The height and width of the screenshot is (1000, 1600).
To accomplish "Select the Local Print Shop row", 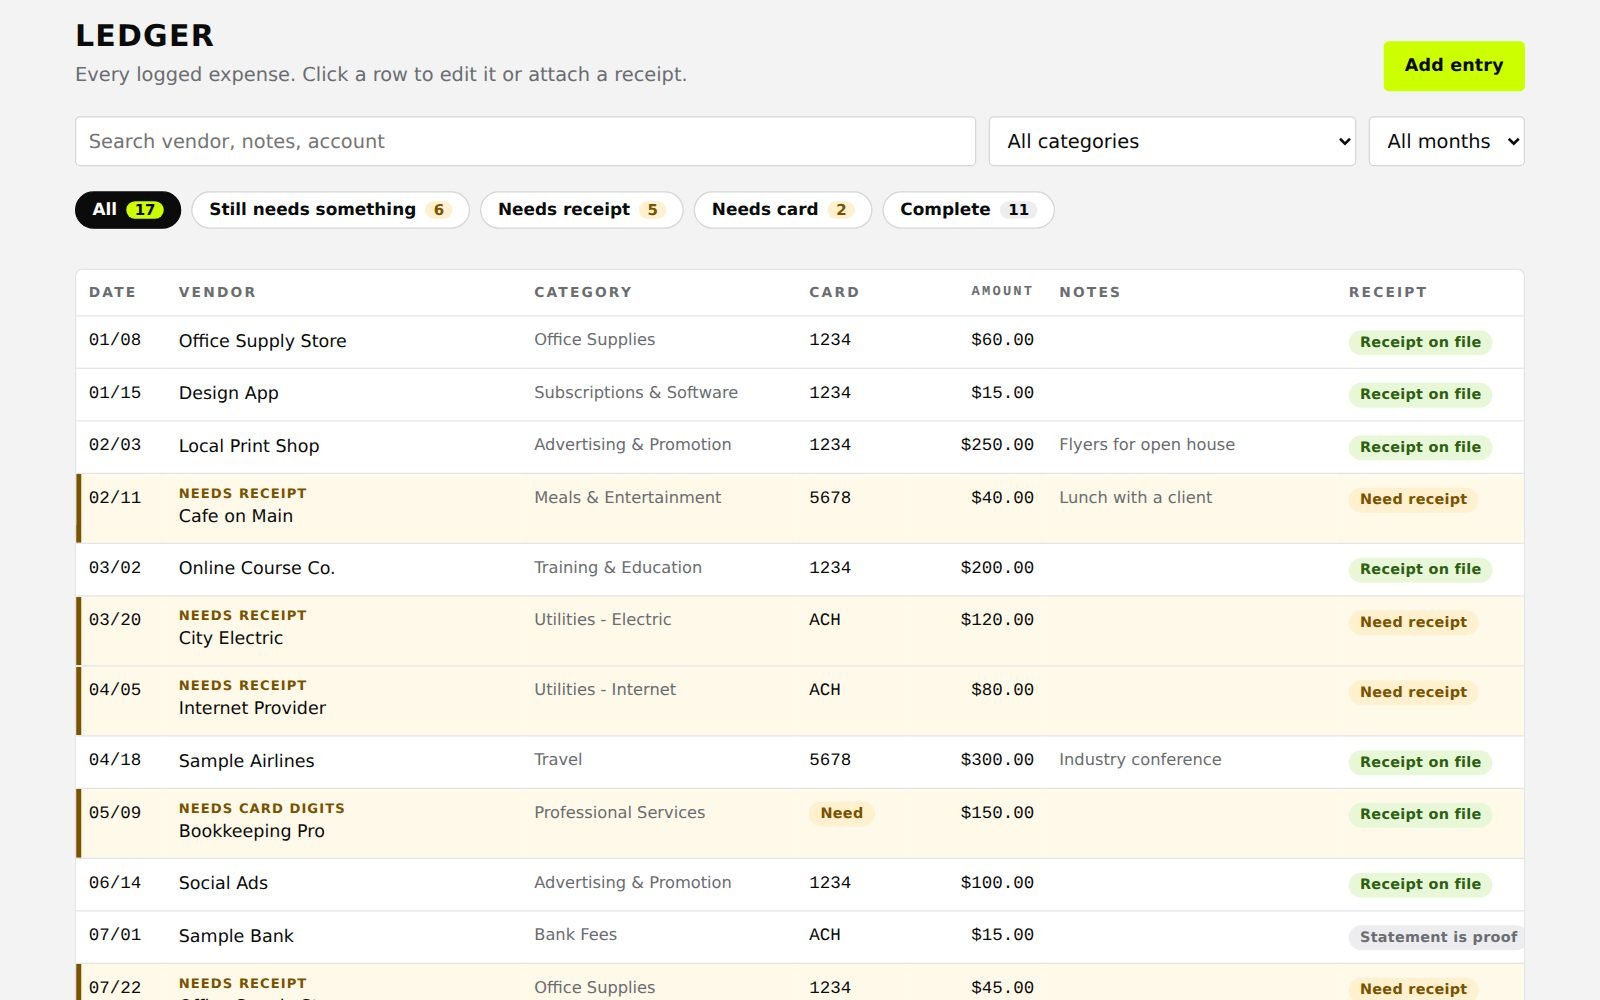I will click(800, 447).
